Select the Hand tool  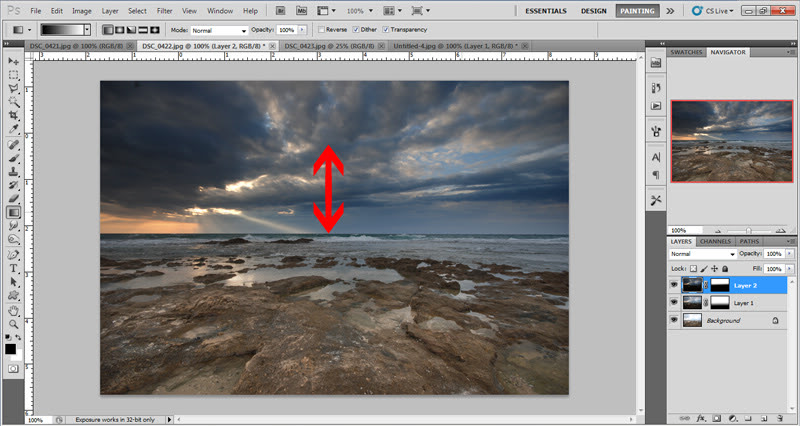pyautogui.click(x=13, y=311)
